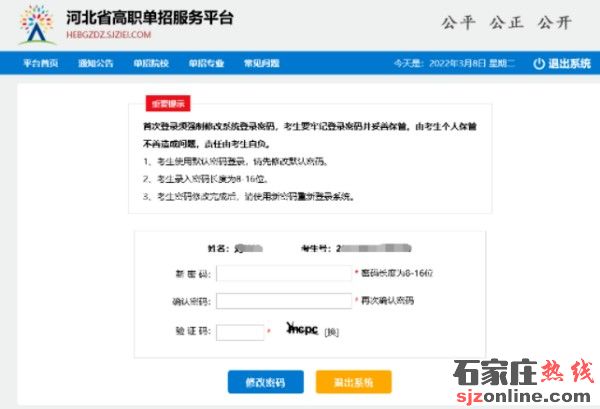
Task: Open 通知公告 in the navigation bar
Action: pos(96,63)
